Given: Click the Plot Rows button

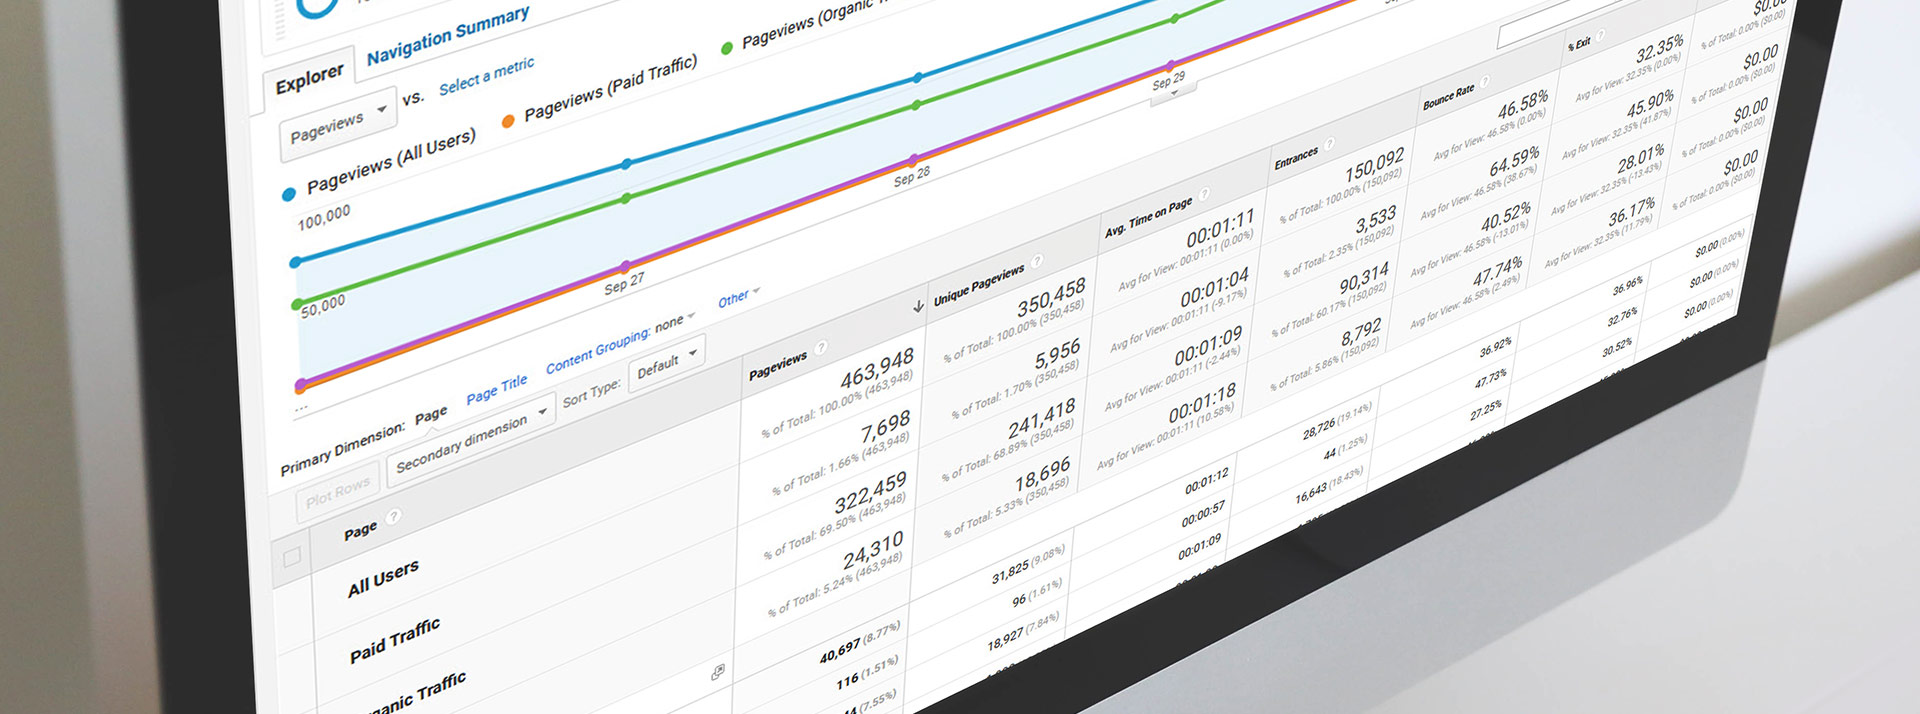Looking at the screenshot, I should 338,491.
